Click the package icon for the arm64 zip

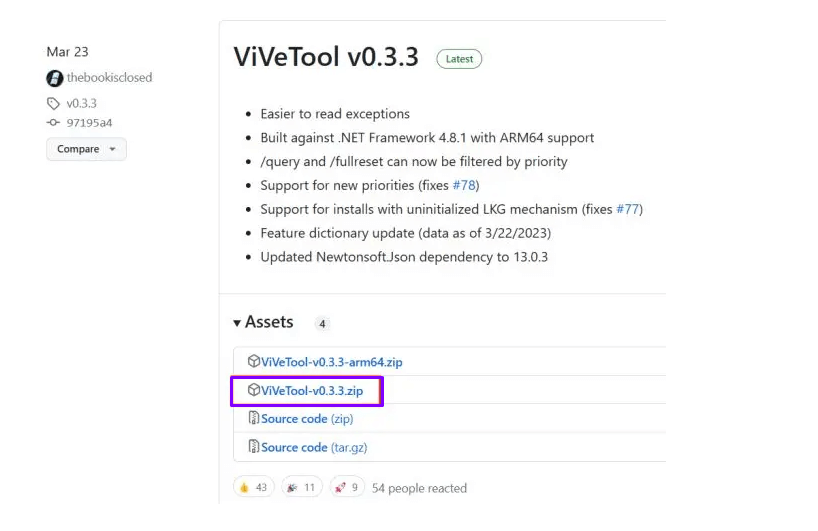[254, 361]
